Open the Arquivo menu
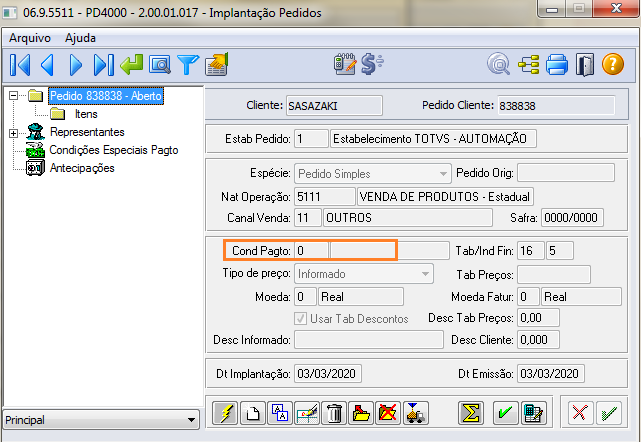The width and height of the screenshot is (641, 442). [x=30, y=38]
